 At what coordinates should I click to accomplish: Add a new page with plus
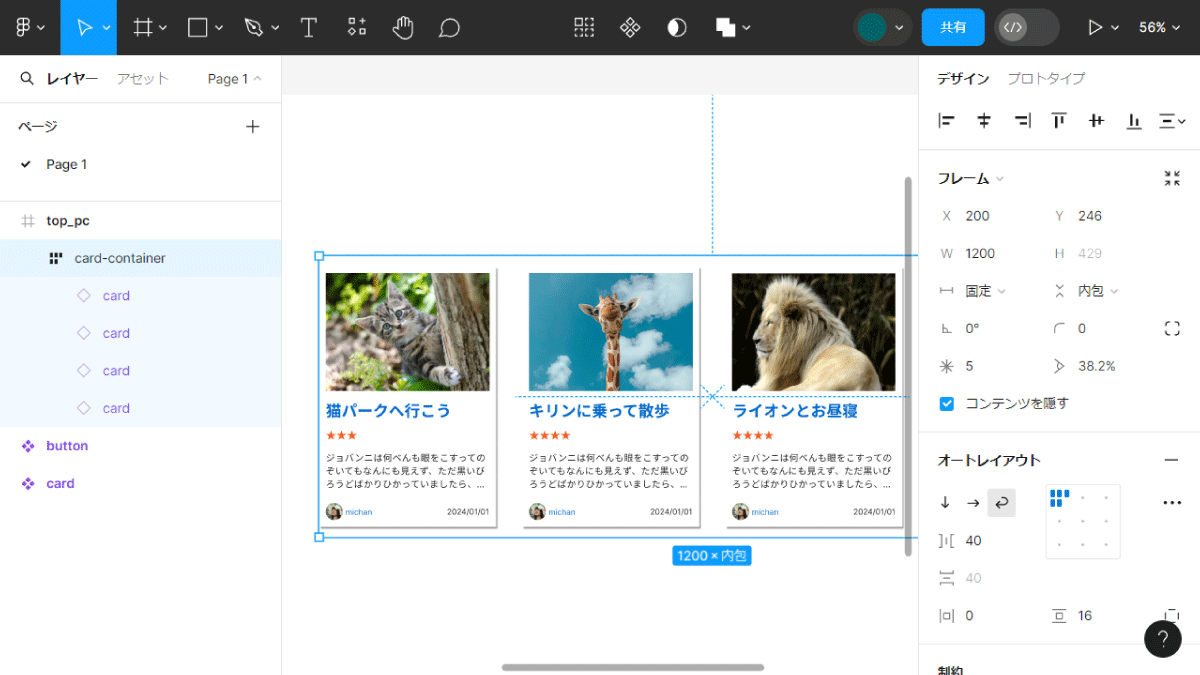pos(253,126)
